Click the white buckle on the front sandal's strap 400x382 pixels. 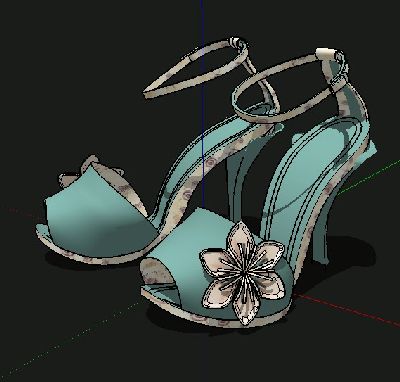[326, 54]
